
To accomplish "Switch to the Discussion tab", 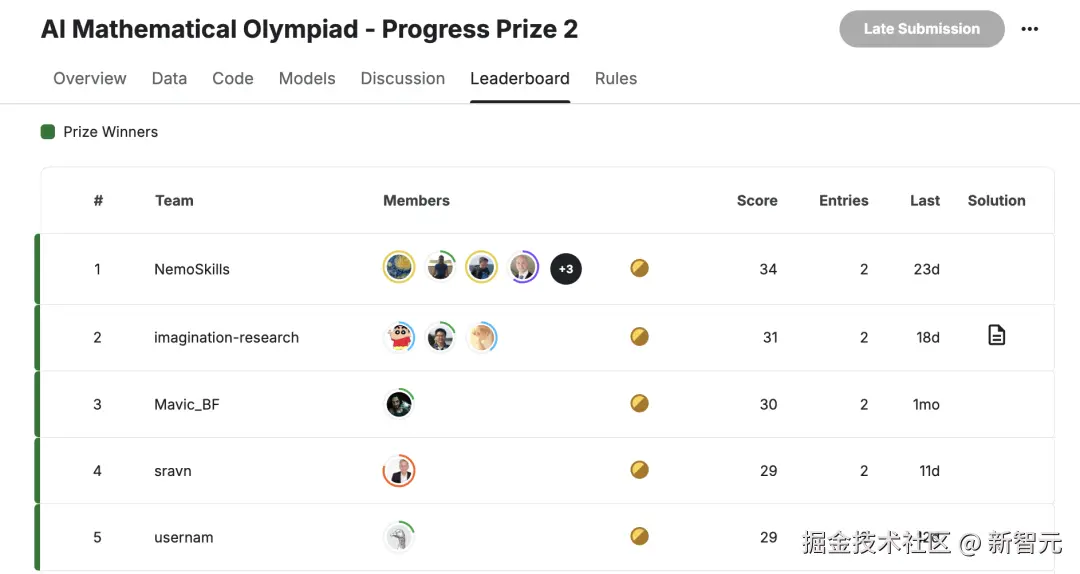I will tap(402, 78).
